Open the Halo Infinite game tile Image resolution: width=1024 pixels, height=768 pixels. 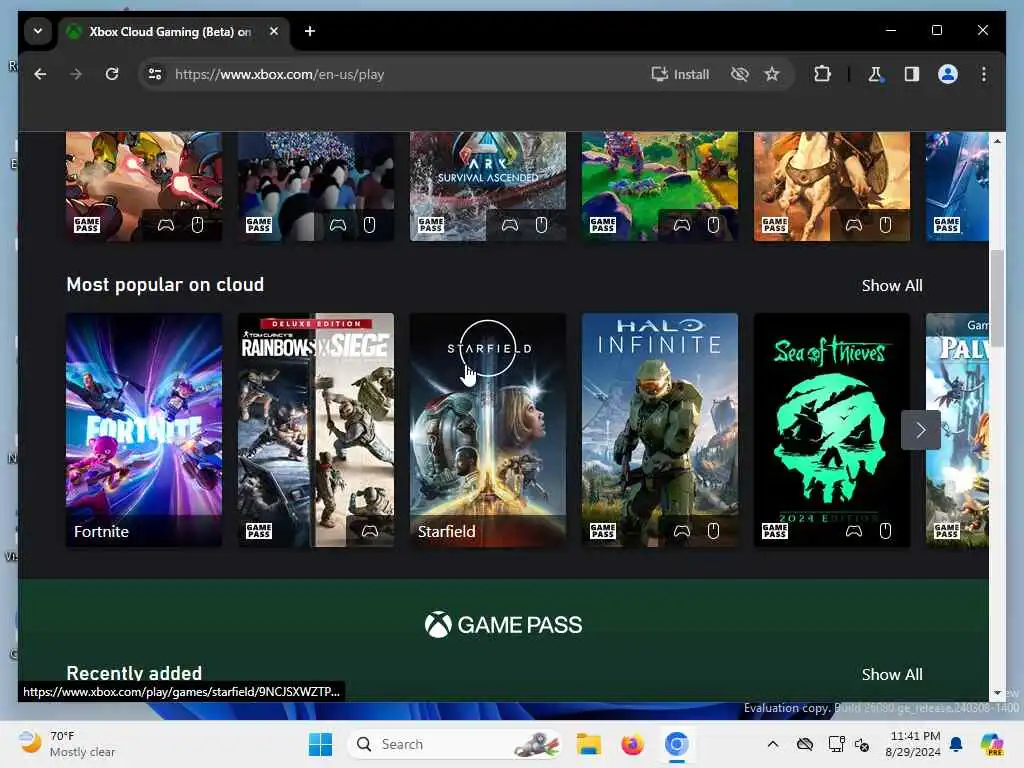pos(660,430)
